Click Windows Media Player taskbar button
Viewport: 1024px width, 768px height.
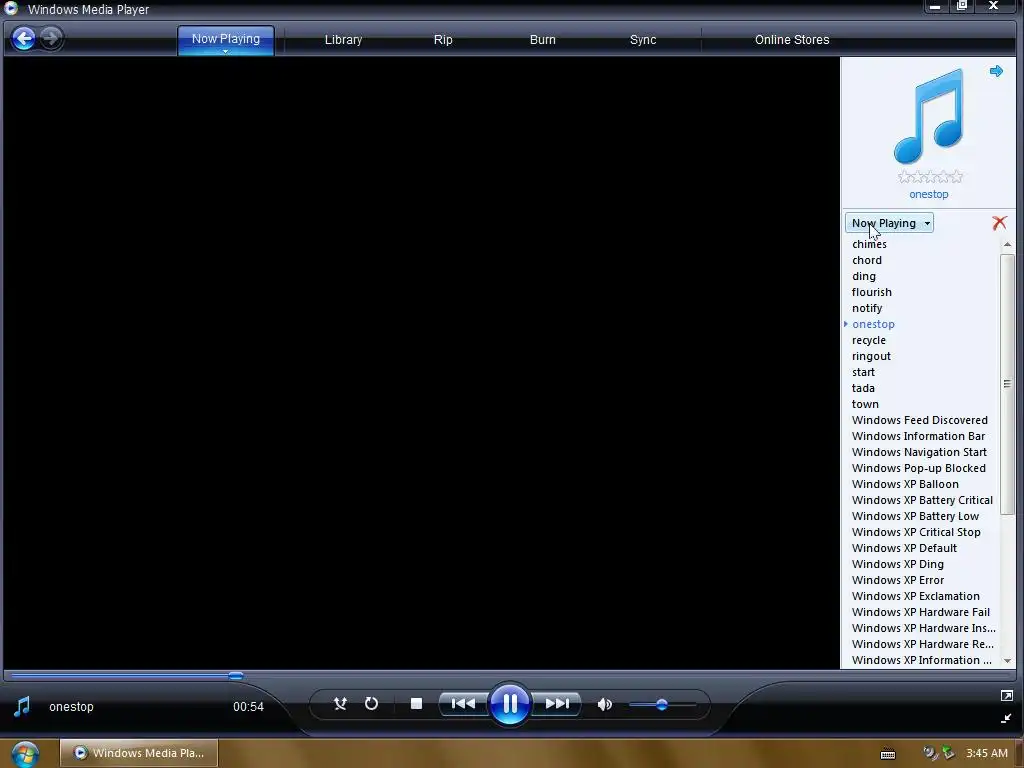[x=139, y=753]
